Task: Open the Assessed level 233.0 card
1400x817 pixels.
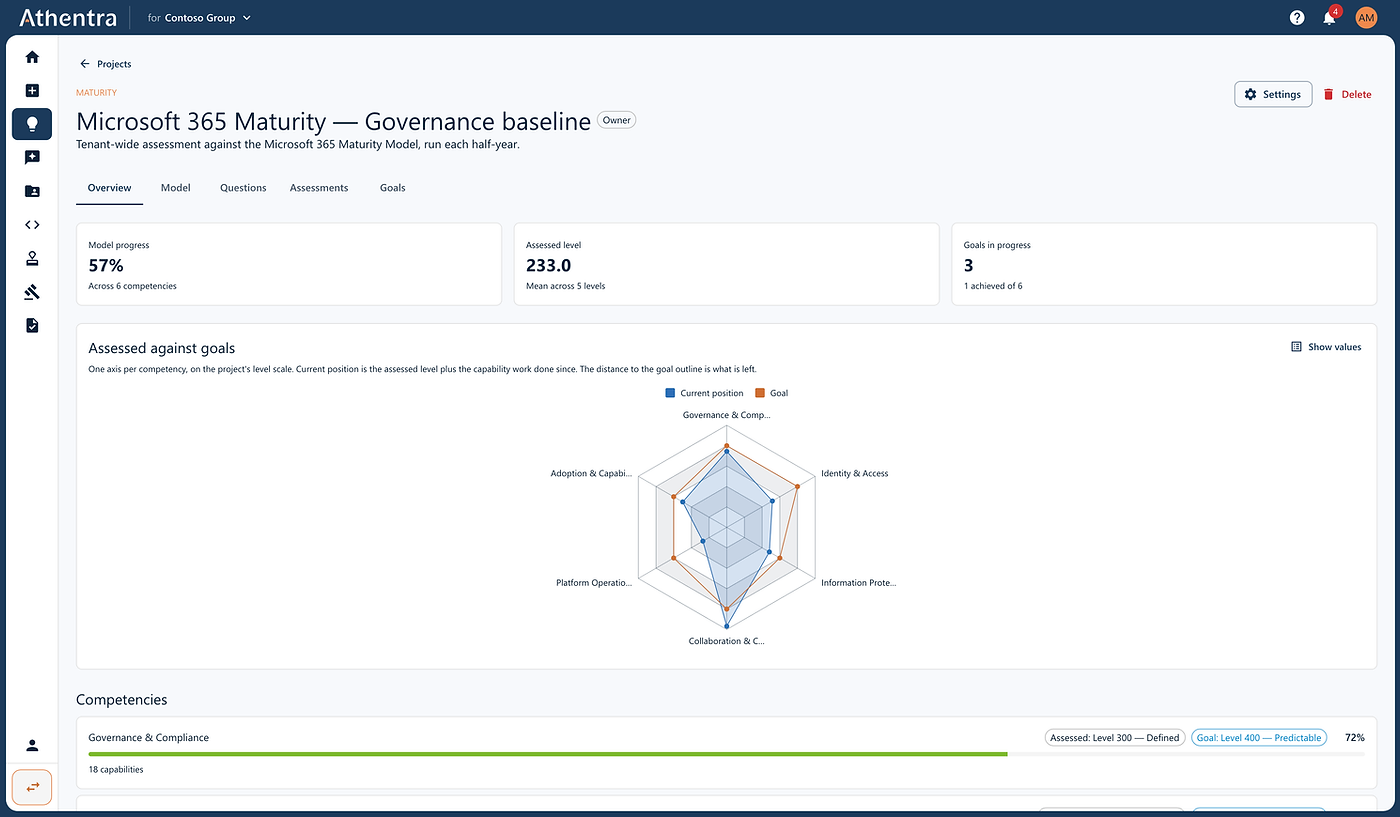Action: [727, 264]
